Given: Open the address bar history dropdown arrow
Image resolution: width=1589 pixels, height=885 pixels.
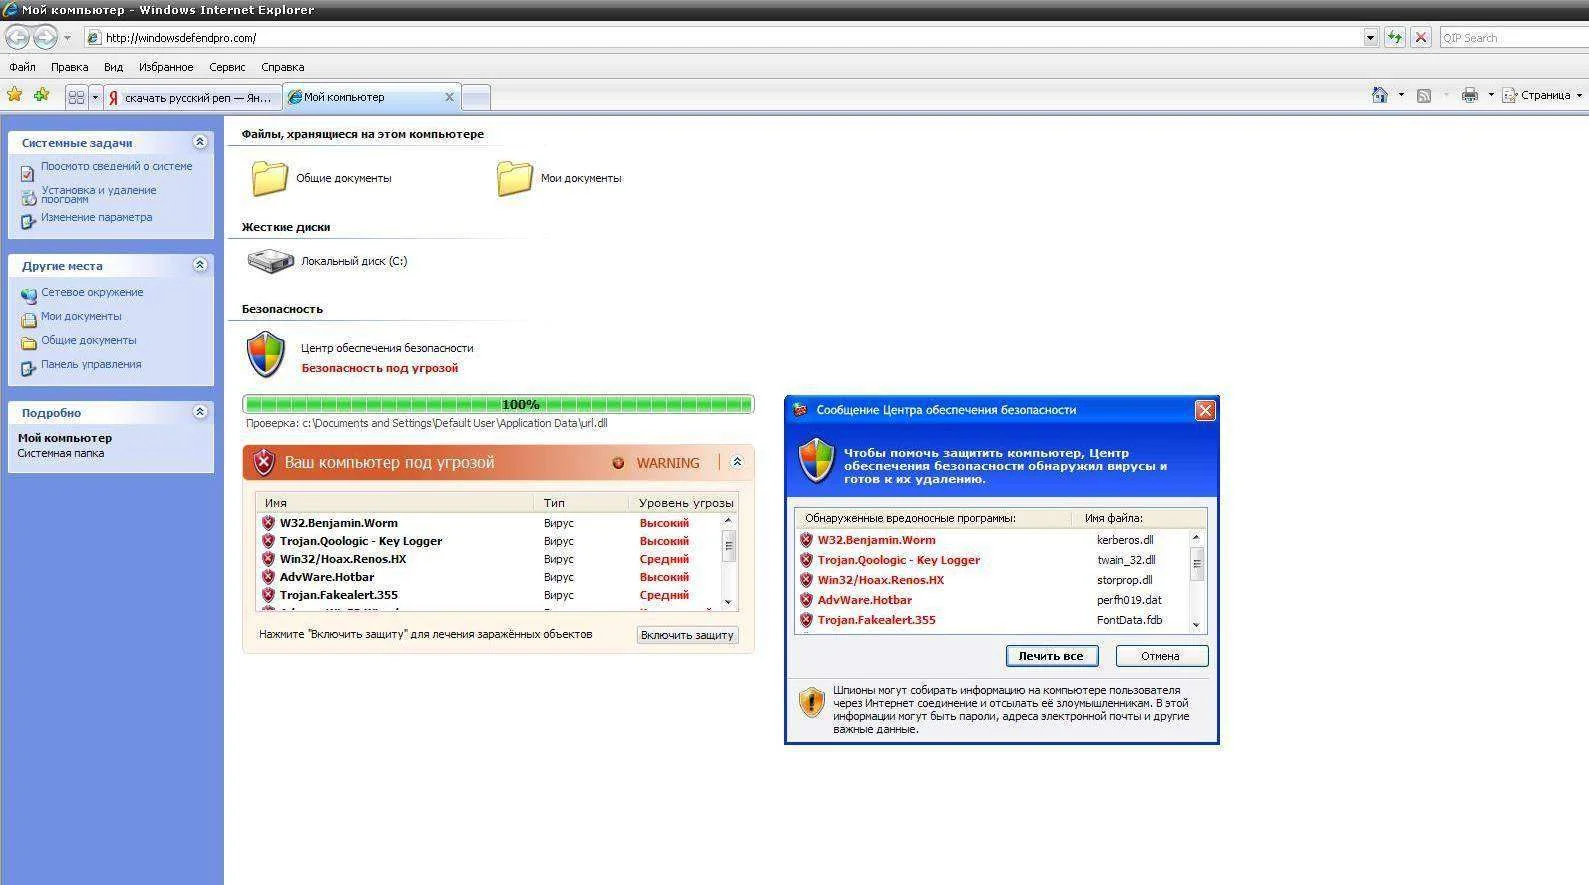Looking at the screenshot, I should (x=1370, y=38).
